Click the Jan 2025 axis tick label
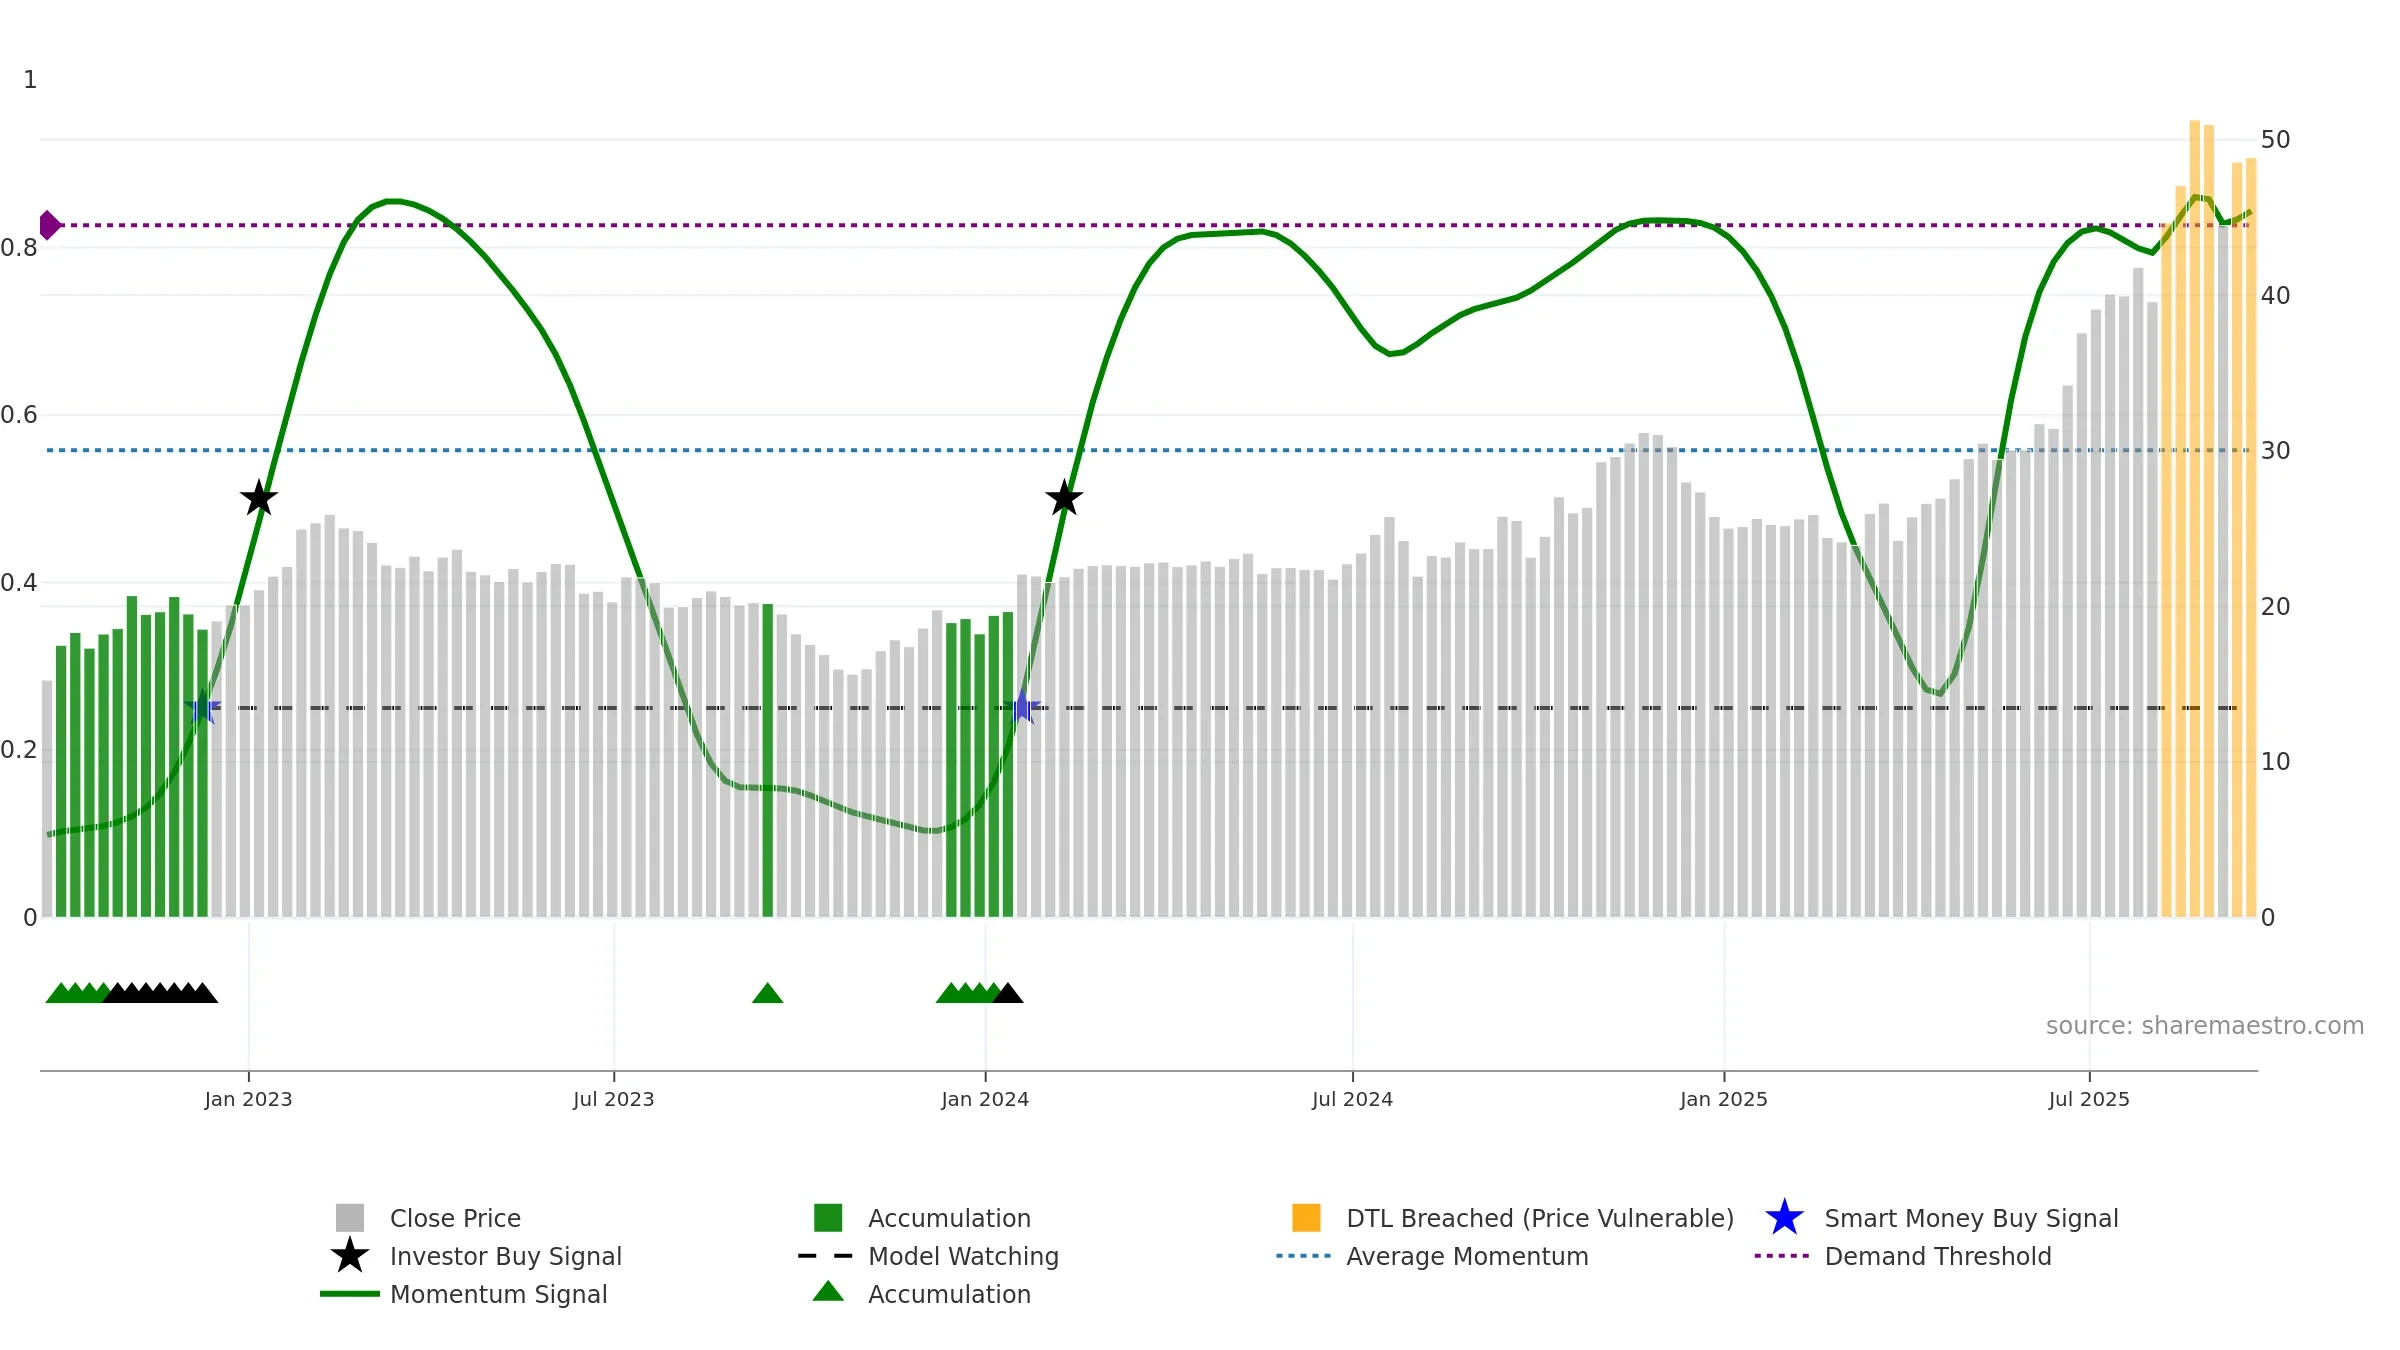 (1723, 1100)
